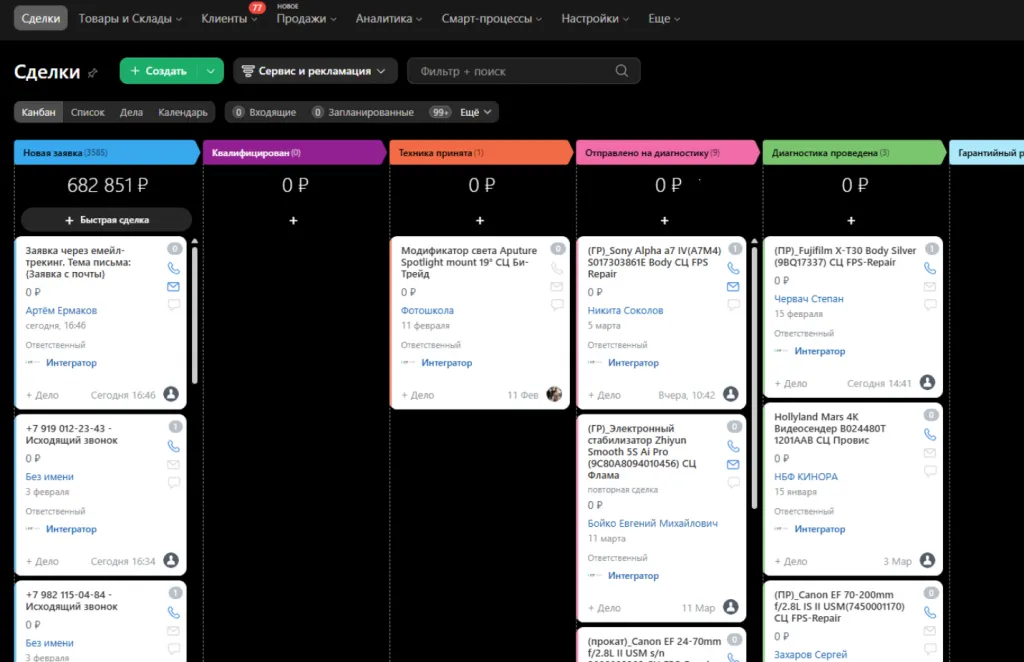Open the Сервис и рекламация pipeline selector
Viewport: 1024px width, 662px height.
coord(315,71)
